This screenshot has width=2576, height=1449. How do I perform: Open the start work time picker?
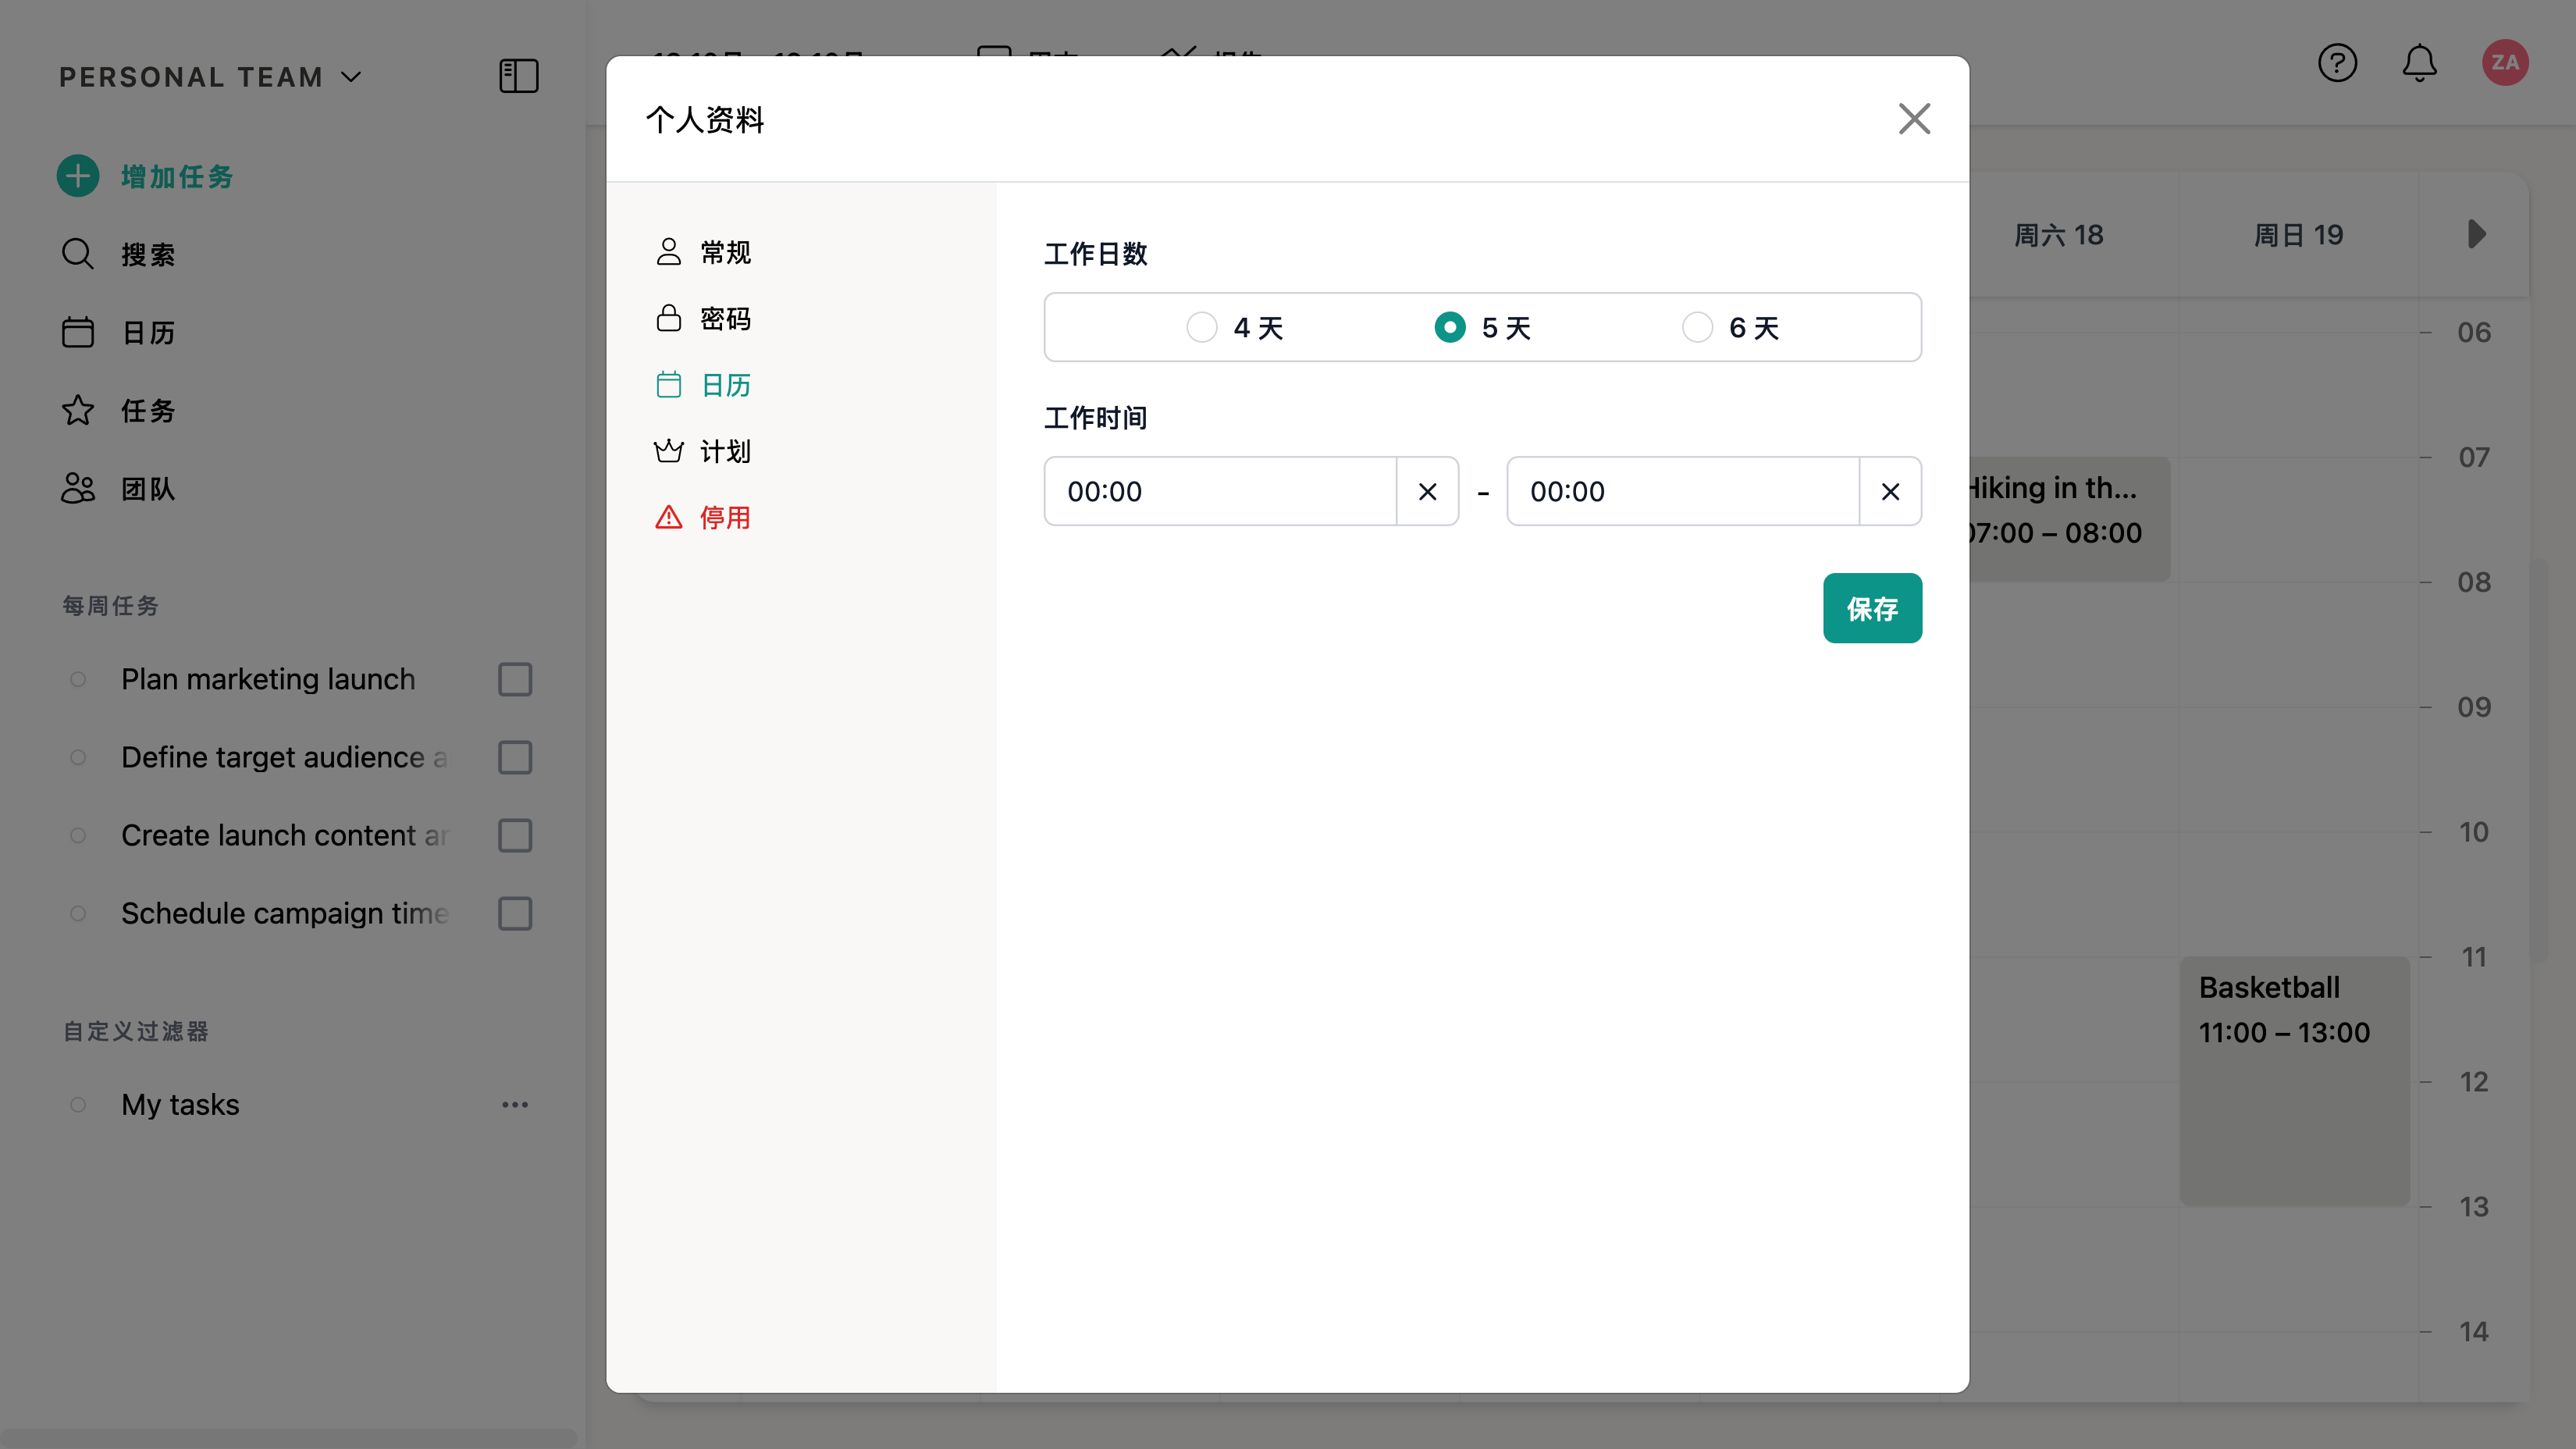pyautogui.click(x=1220, y=491)
